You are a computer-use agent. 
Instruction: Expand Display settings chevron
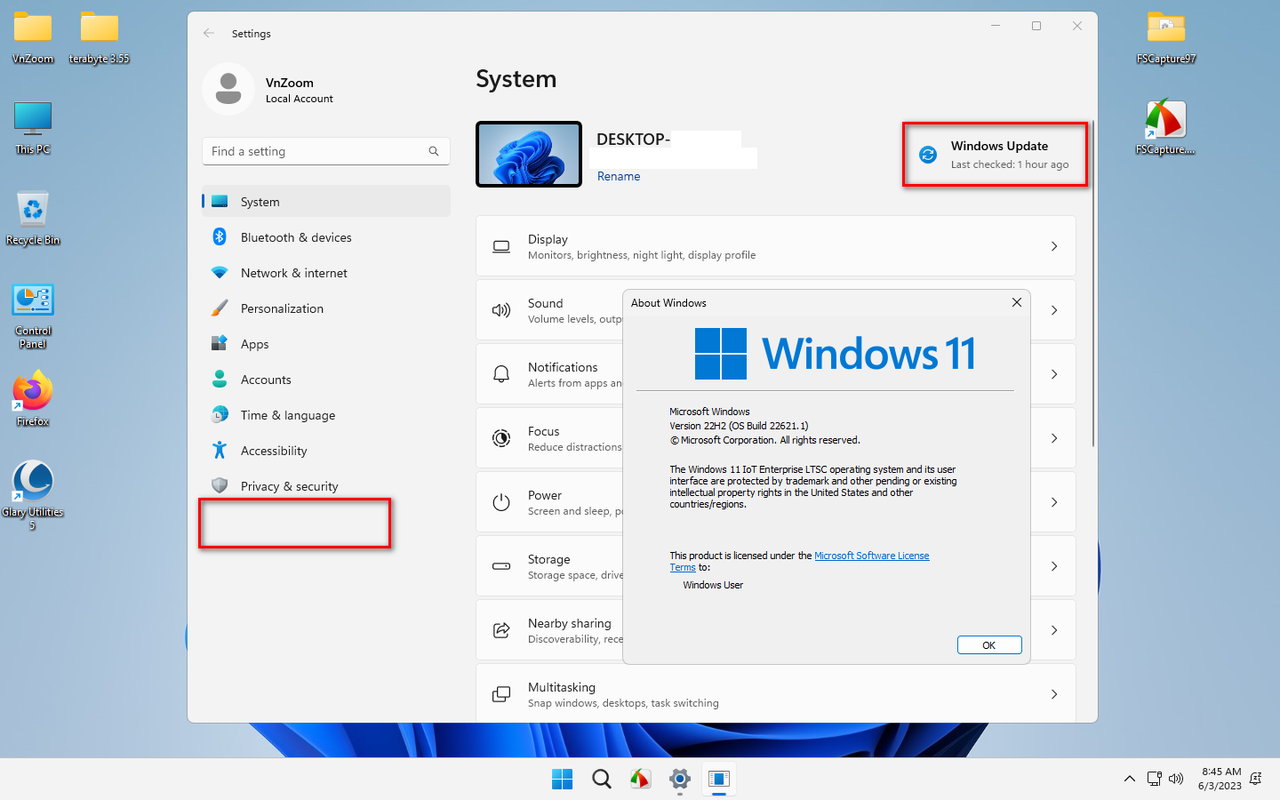pos(1054,246)
